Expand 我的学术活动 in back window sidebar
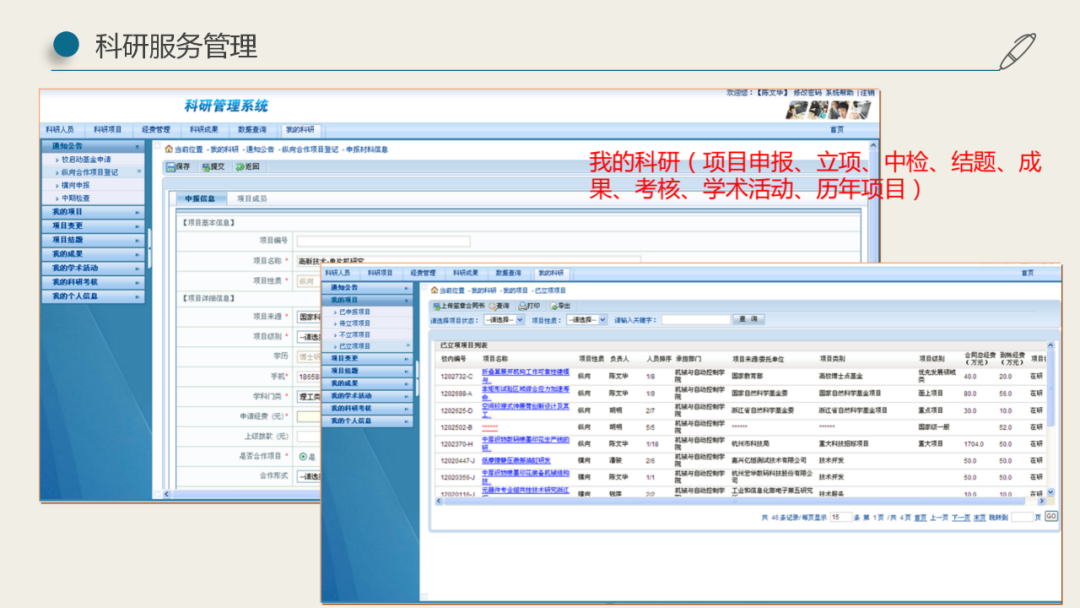1080x608 pixels. (x=92, y=268)
